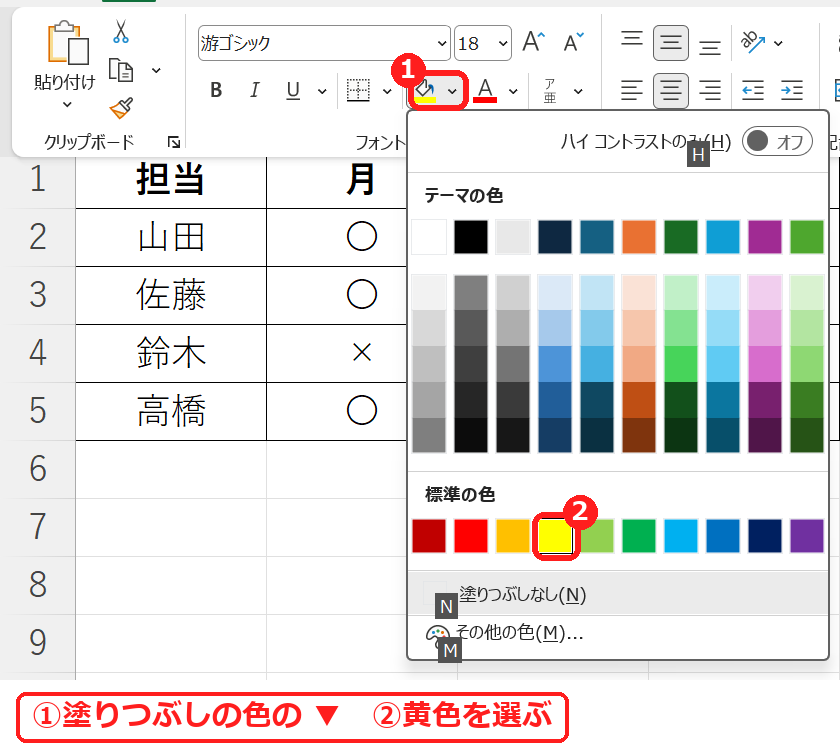Expand the Underline style dropdown
The width and height of the screenshot is (840, 750).
[x=322, y=91]
